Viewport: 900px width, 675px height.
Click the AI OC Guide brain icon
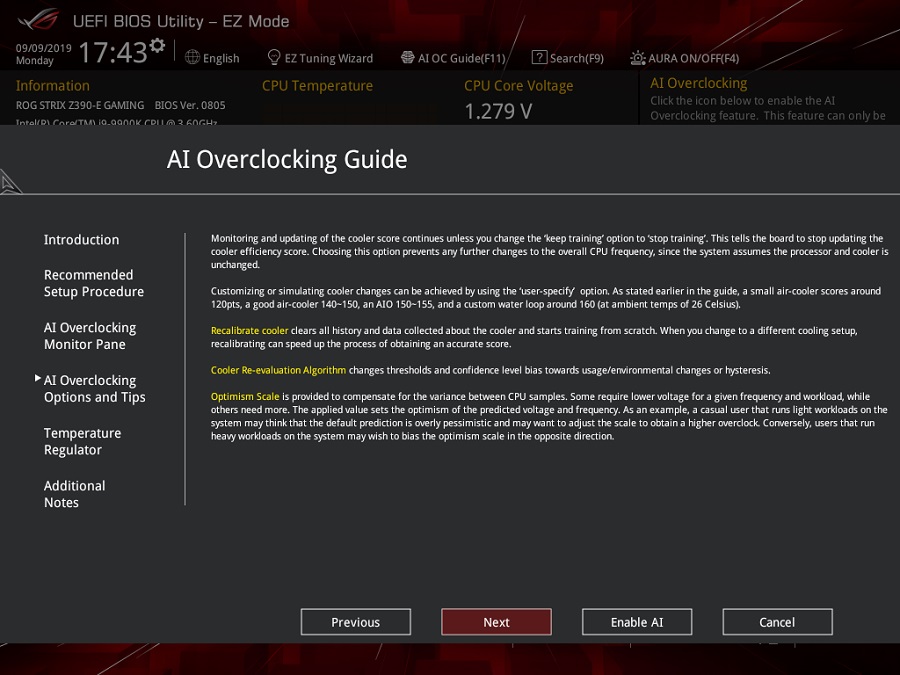pyautogui.click(x=408, y=57)
